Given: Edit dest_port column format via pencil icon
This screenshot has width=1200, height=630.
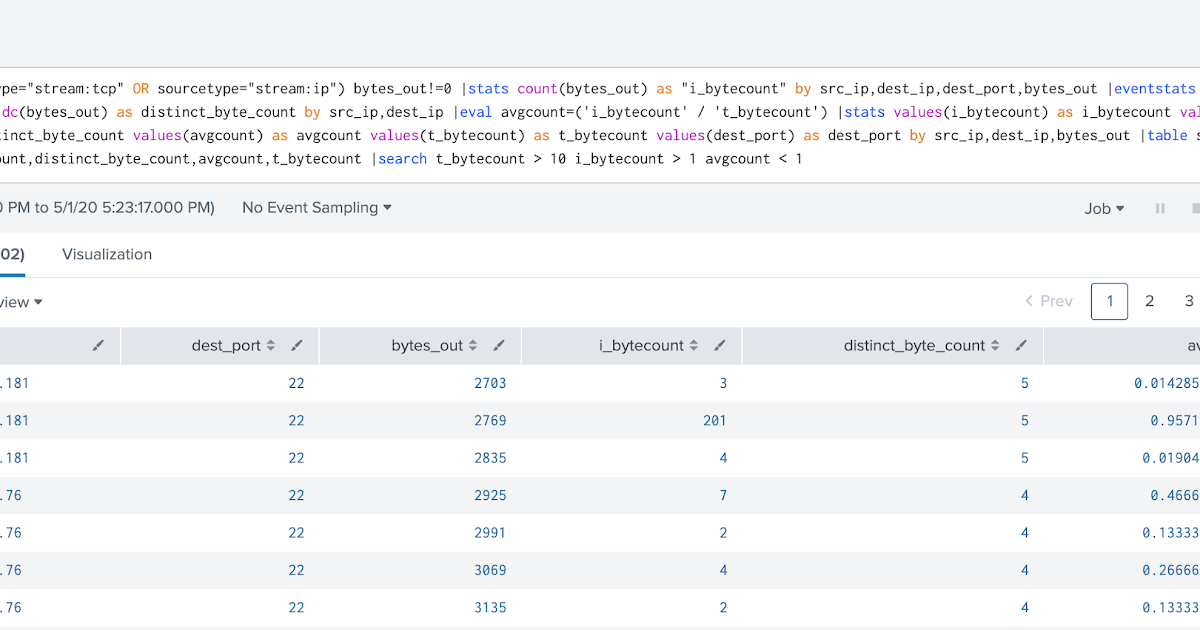Looking at the screenshot, I should pyautogui.click(x=296, y=345).
